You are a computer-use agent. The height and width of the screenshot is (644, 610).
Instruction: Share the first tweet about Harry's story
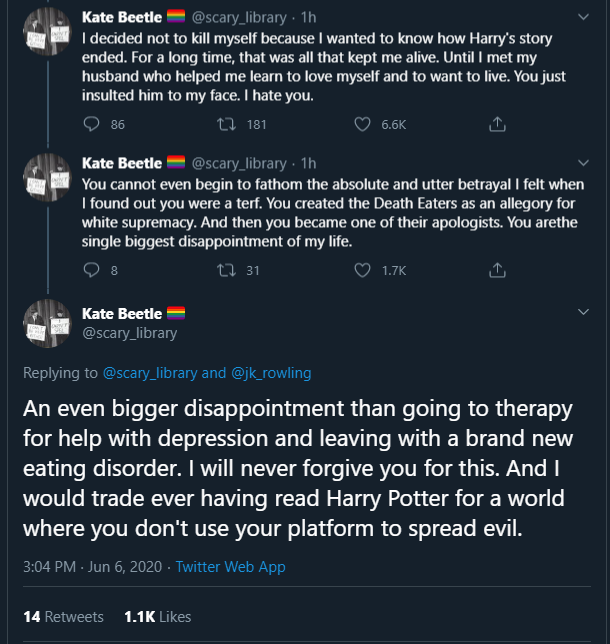[497, 124]
